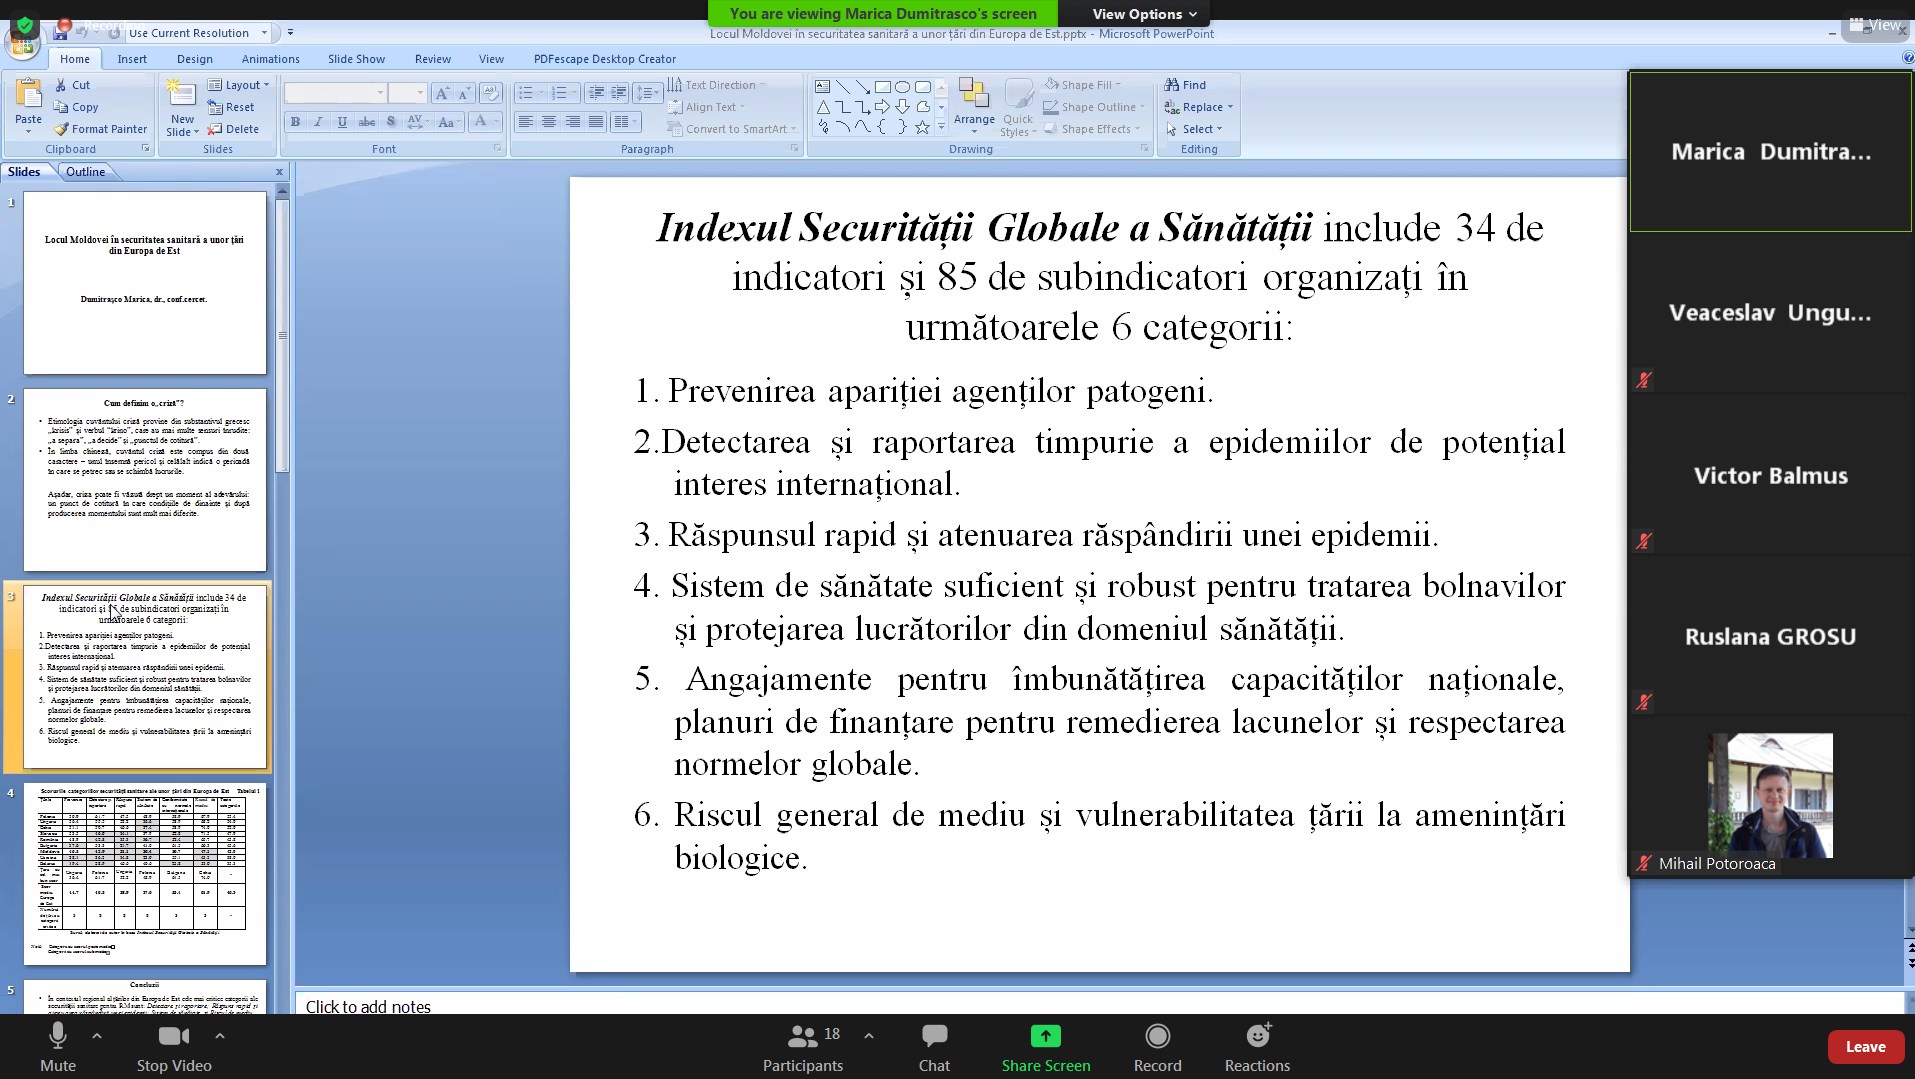Viewport: 1915px width, 1079px height.
Task: Click the Find binoculars button
Action: (x=1186, y=85)
